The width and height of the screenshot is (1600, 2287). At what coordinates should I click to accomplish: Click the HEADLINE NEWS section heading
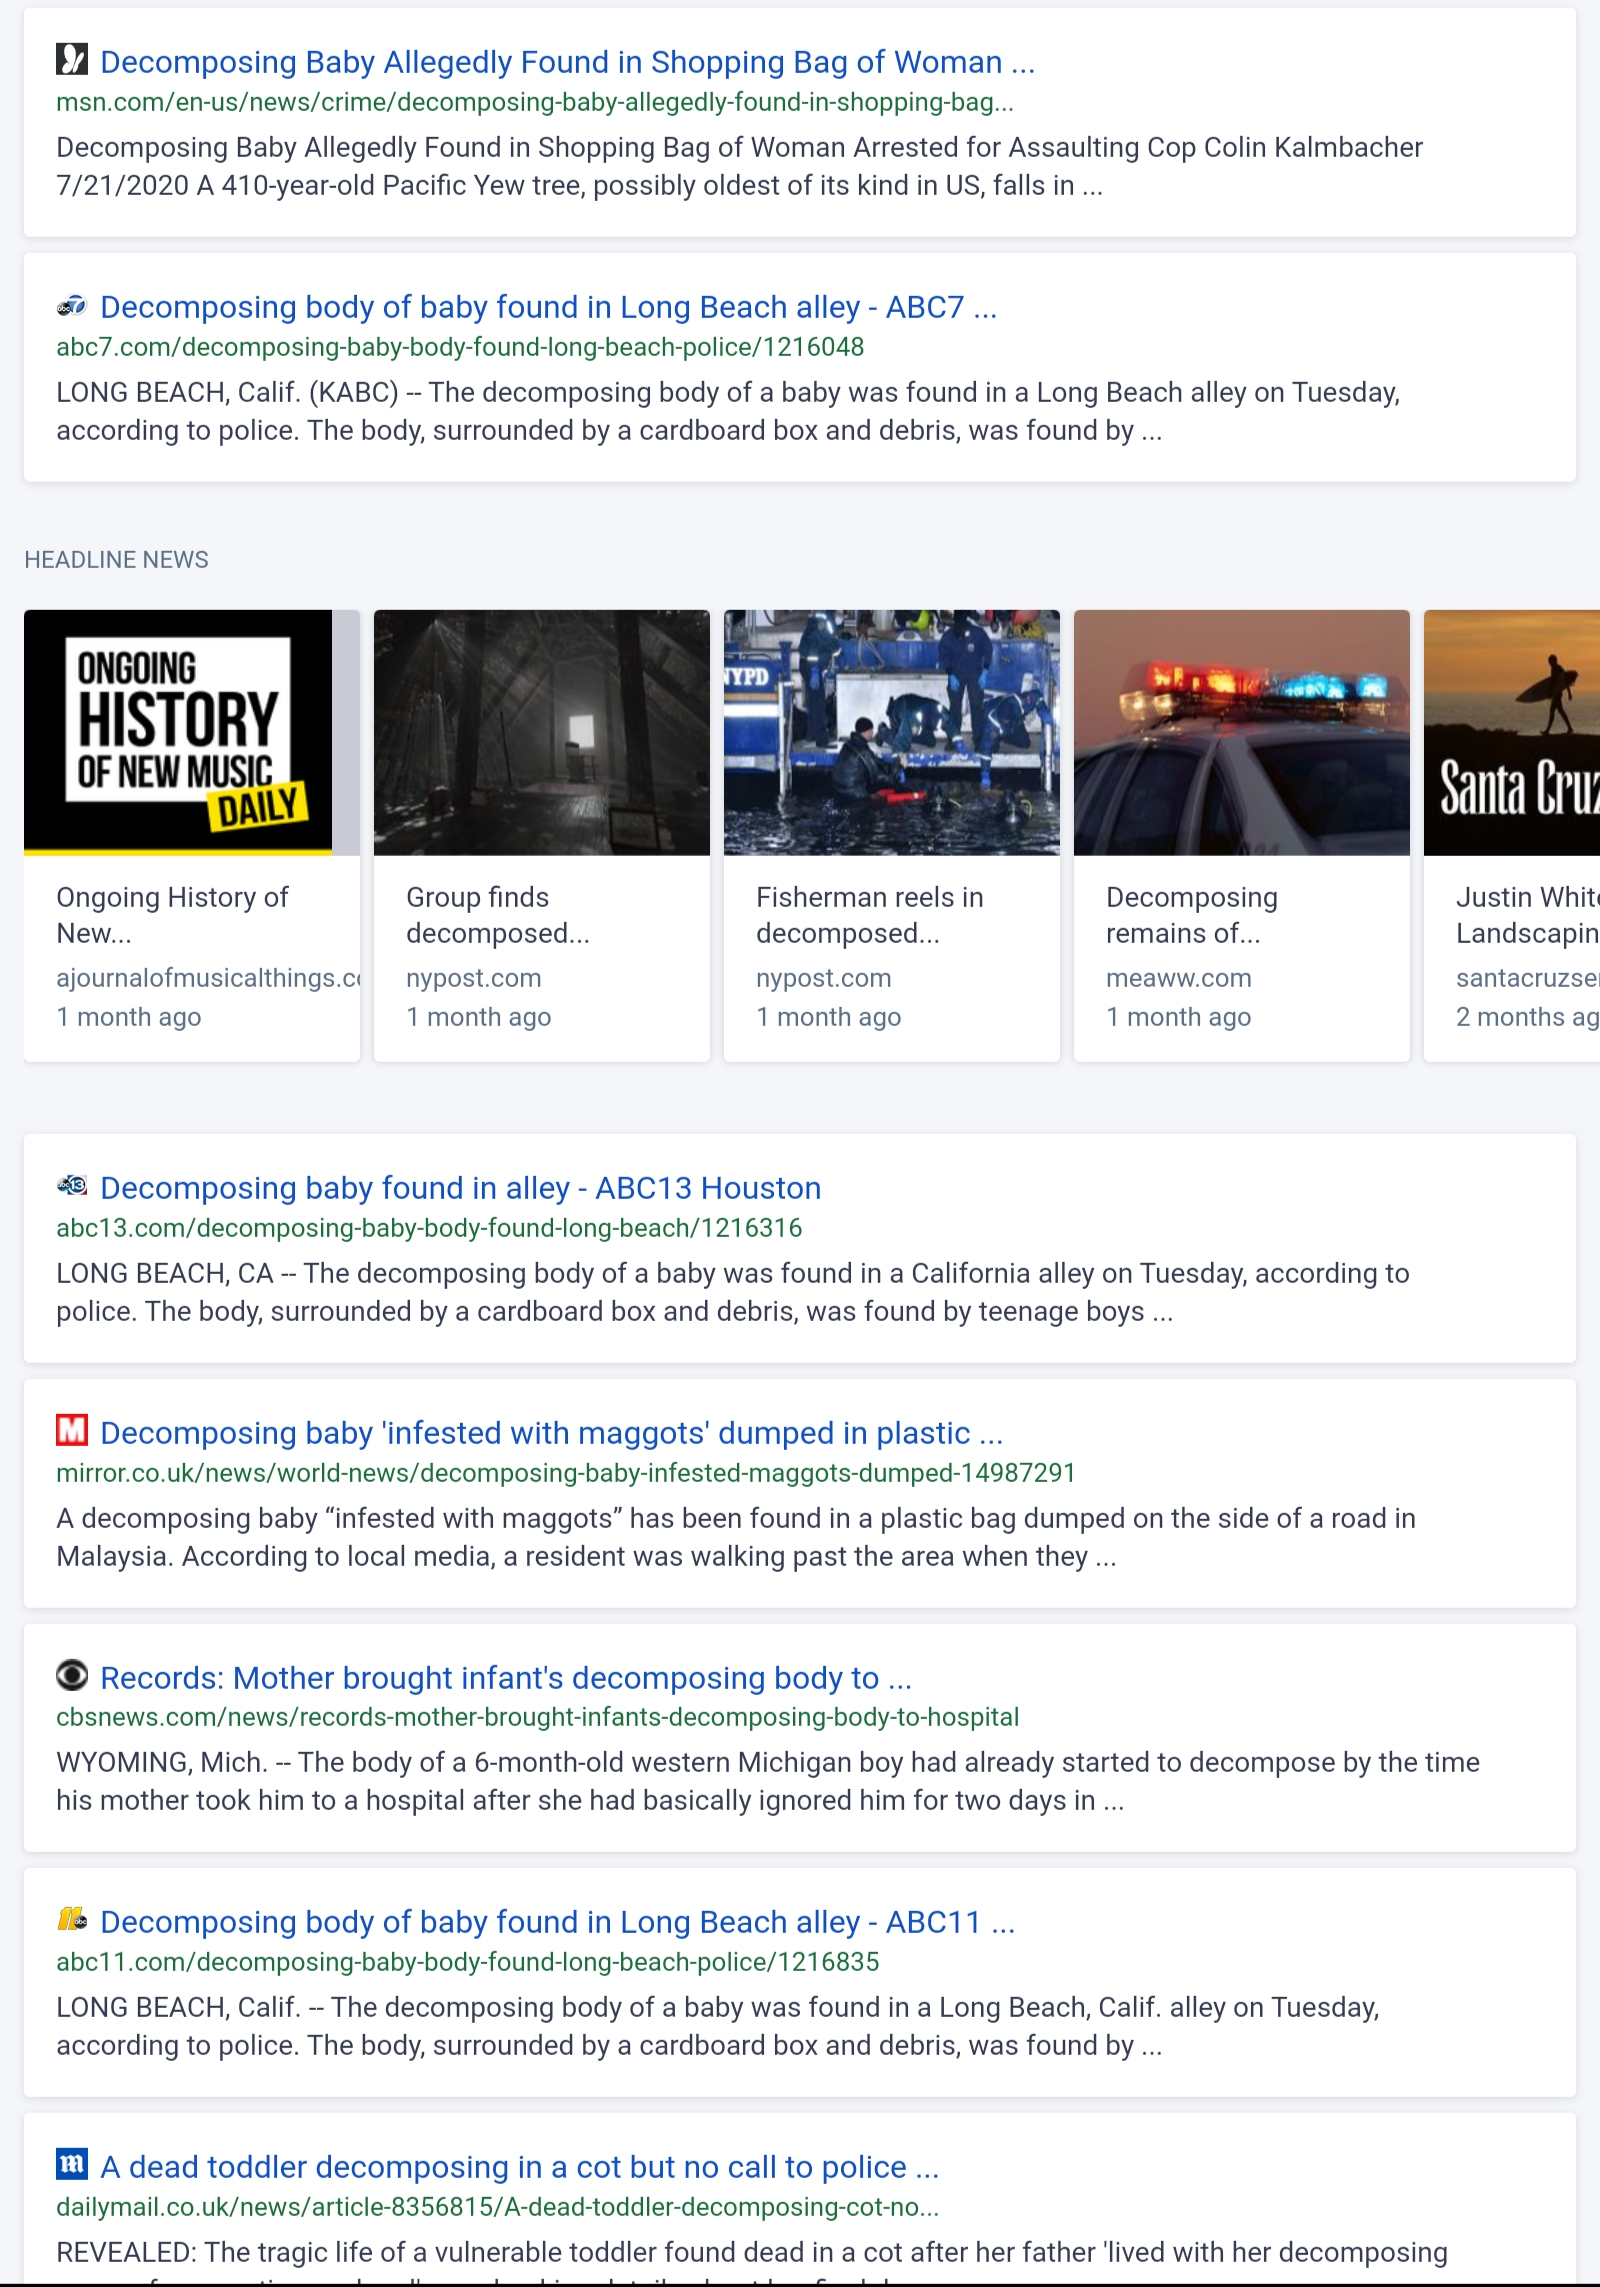[x=116, y=560]
